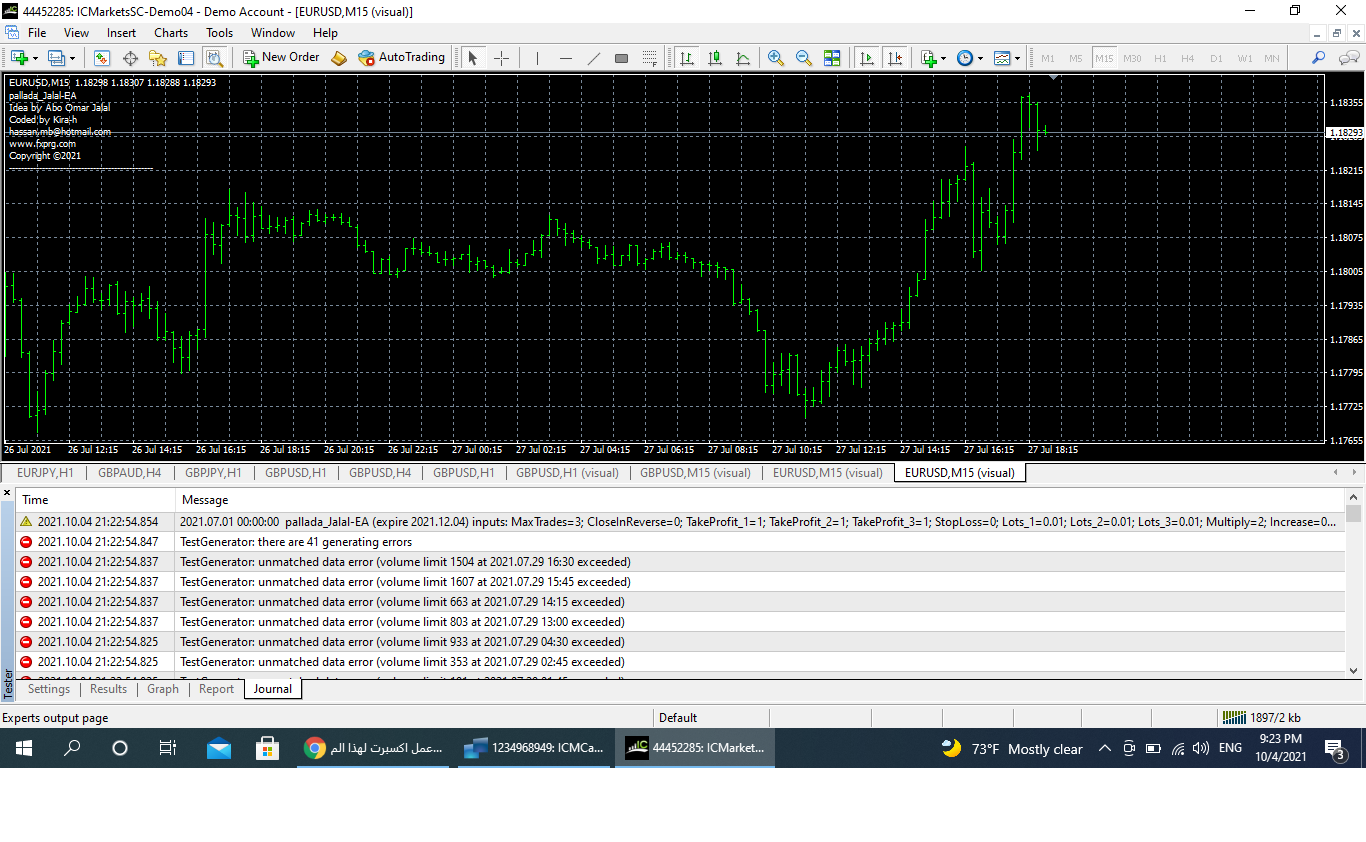
Task: Select the Crosshair tool
Action: tap(501, 58)
